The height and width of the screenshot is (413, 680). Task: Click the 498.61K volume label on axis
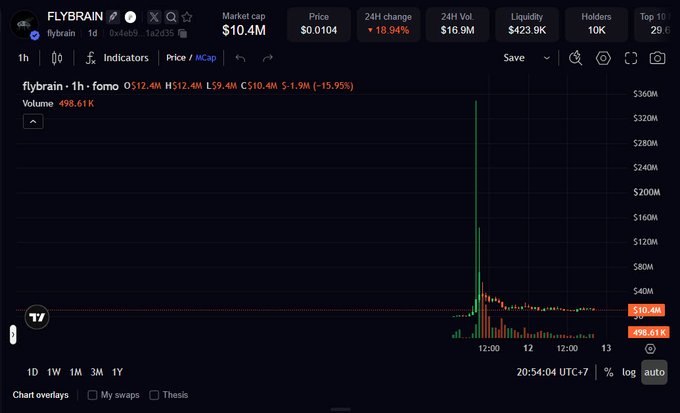pyautogui.click(x=649, y=332)
